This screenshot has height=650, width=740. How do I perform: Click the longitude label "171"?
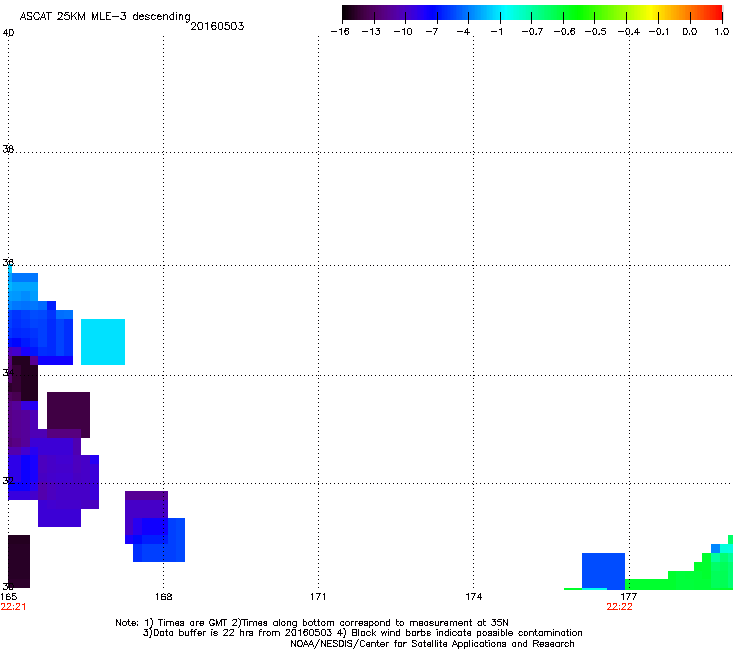[x=318, y=596]
